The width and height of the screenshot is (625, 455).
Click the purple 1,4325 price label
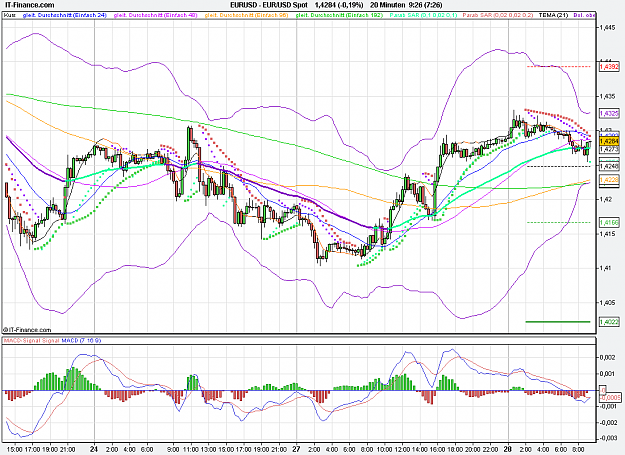(x=609, y=114)
